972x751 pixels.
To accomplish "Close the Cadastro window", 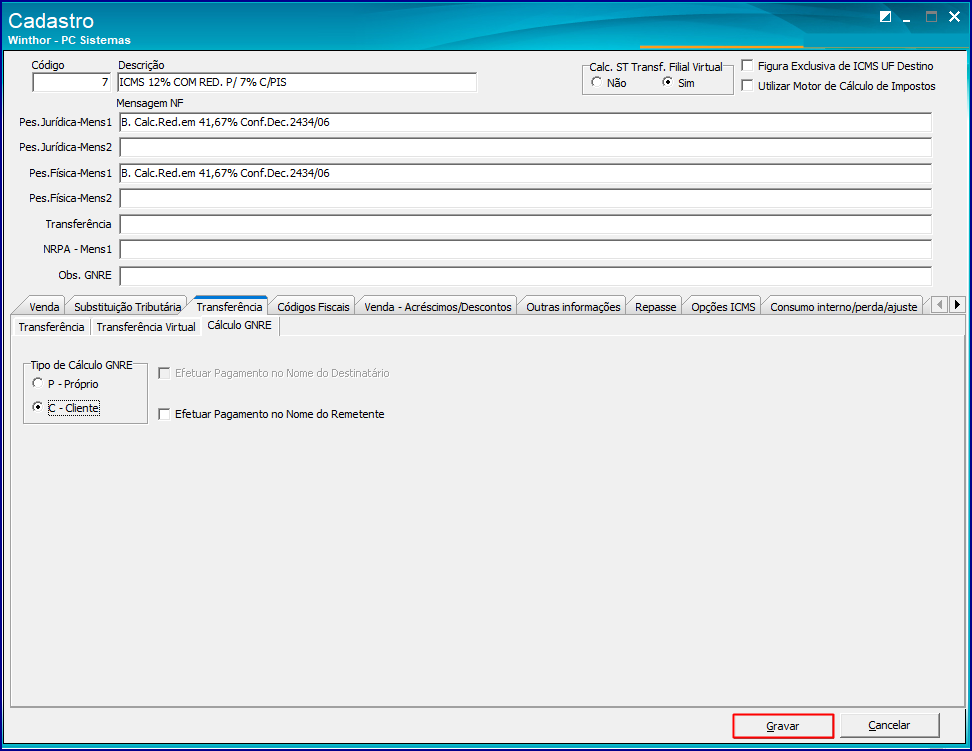I will [x=955, y=17].
